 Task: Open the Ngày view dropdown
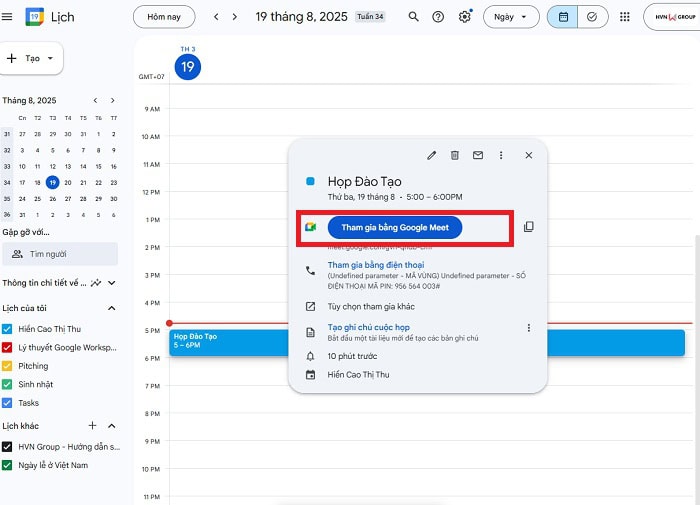511,17
